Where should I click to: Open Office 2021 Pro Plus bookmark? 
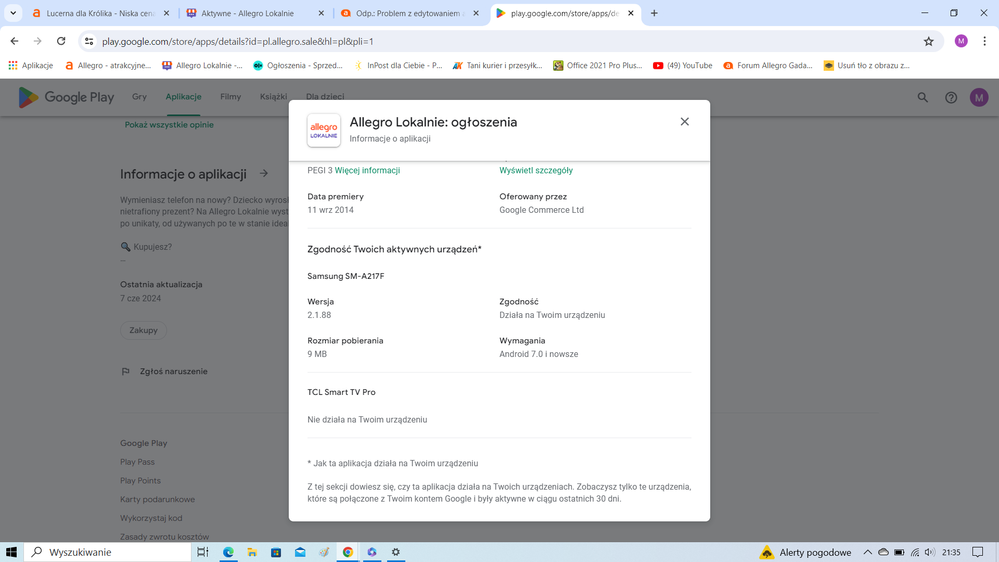[x=598, y=66]
